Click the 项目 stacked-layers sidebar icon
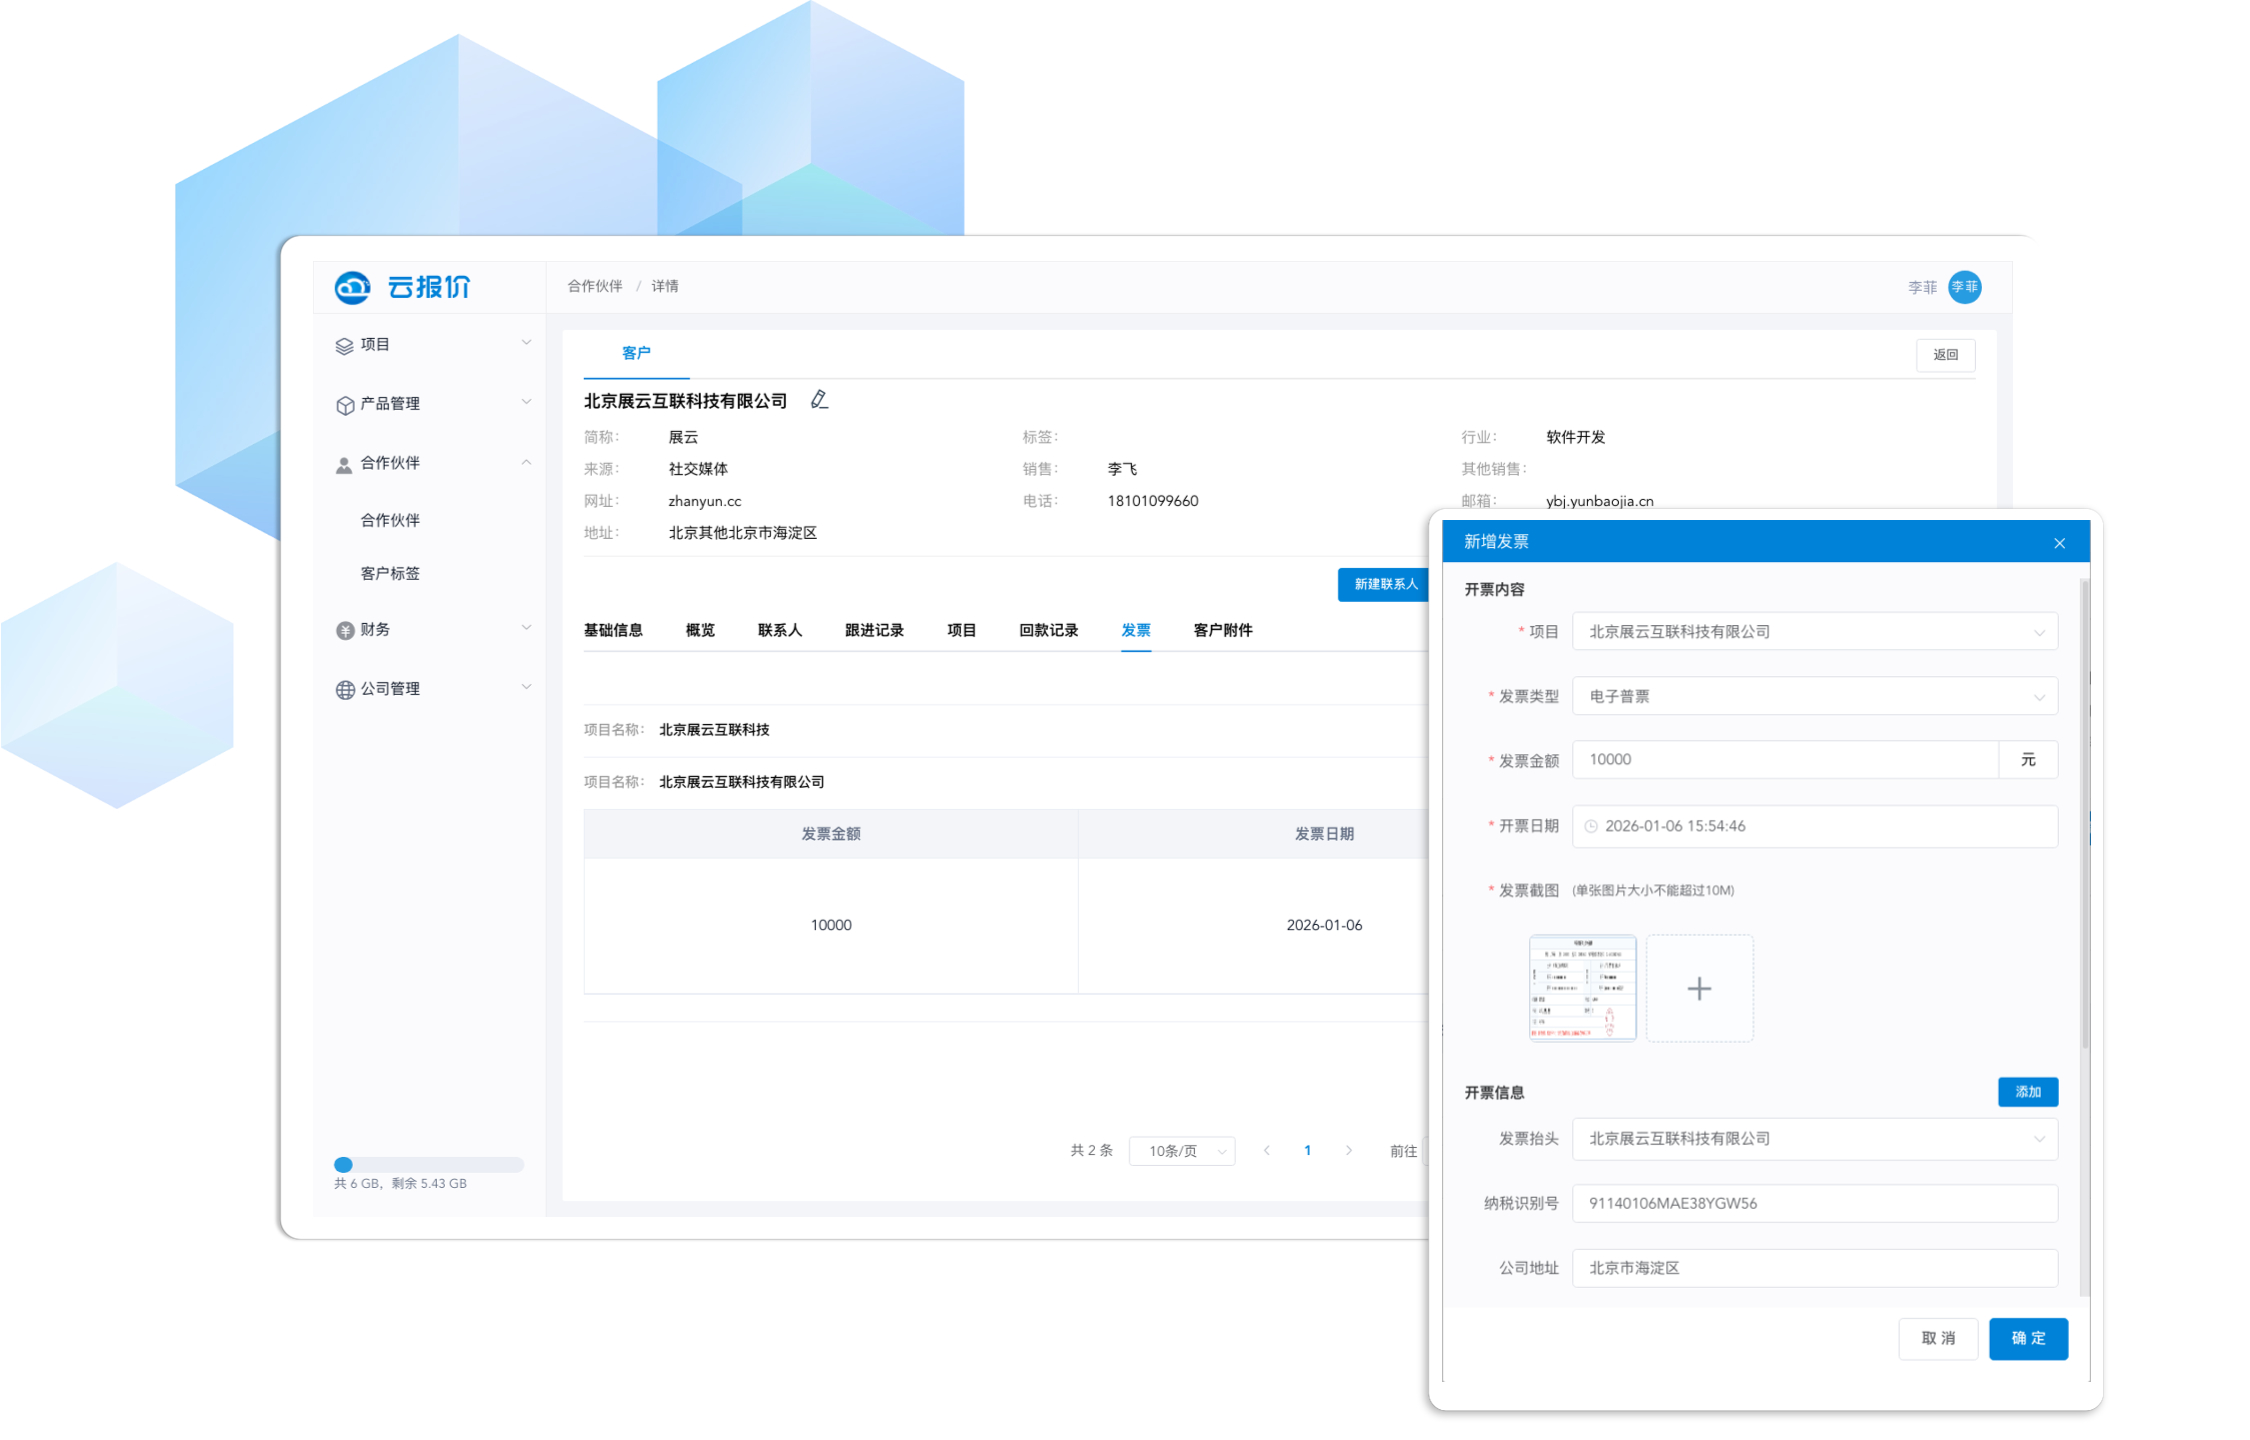Viewport: 2250px width, 1440px height. 344,345
